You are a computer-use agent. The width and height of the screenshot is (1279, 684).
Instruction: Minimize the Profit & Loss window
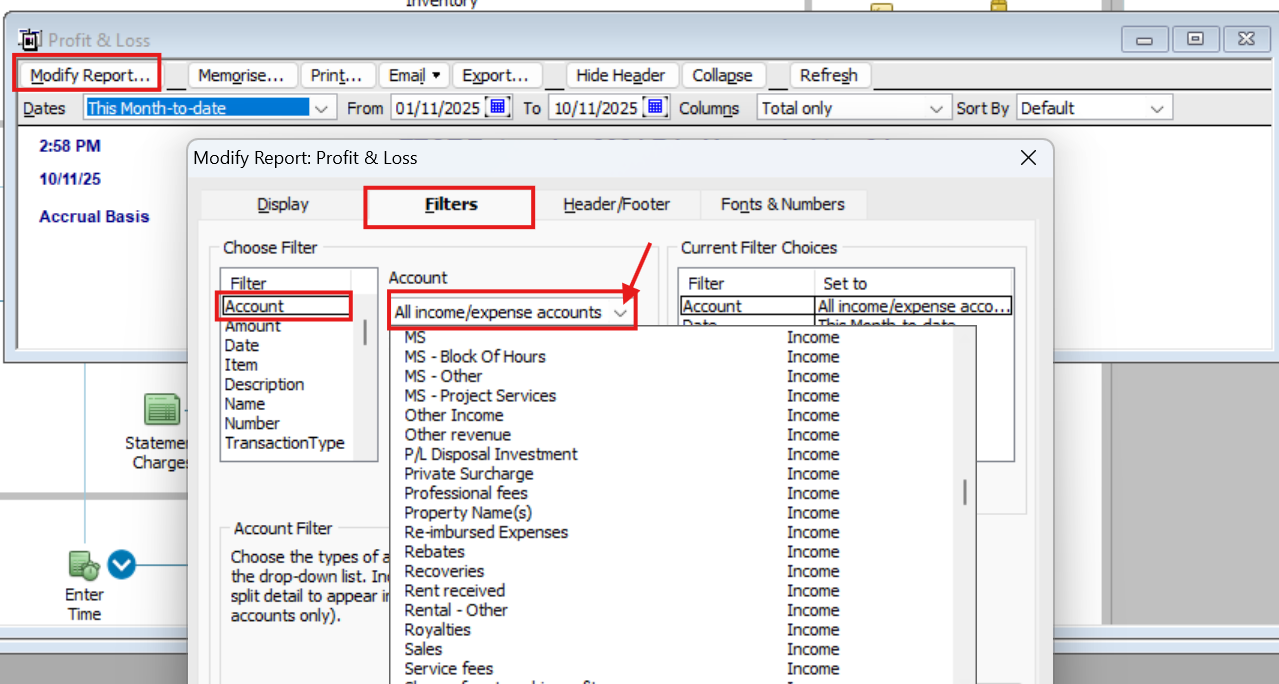(1145, 40)
